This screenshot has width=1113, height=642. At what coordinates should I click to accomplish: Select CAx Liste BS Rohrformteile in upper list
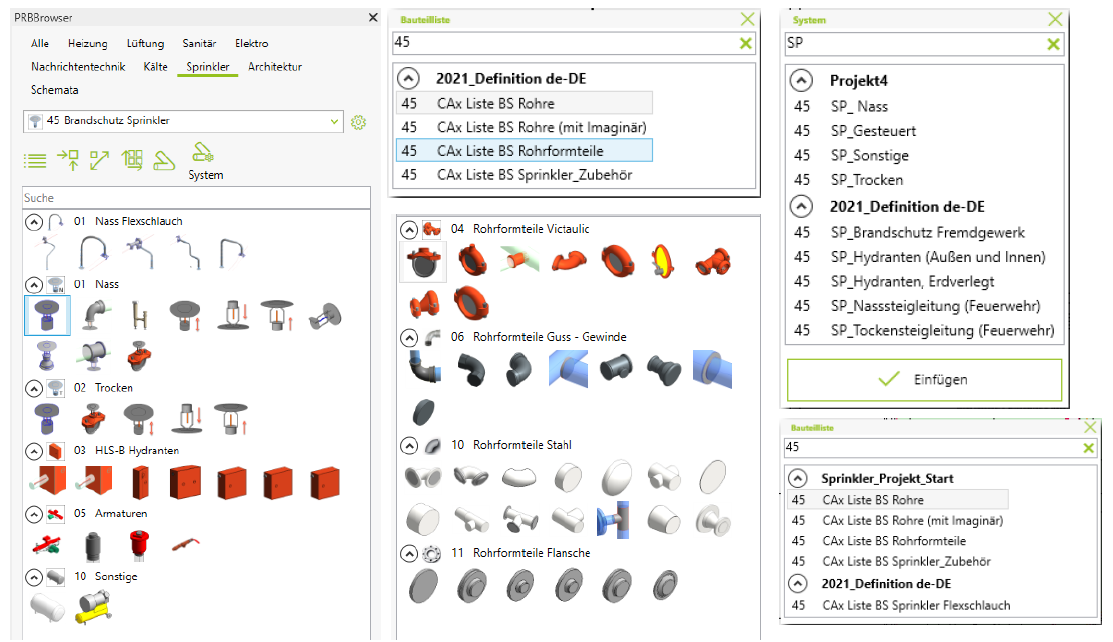(524, 151)
